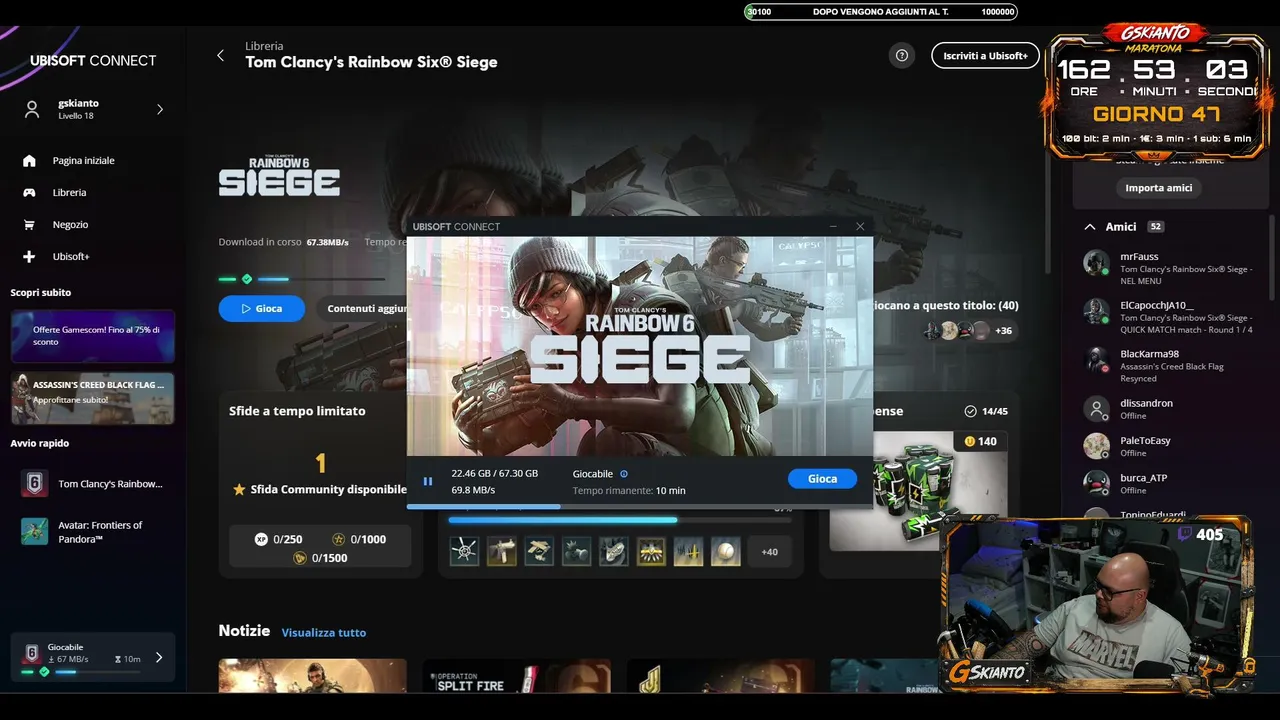Viewport: 1280px width, 720px height.
Task: Click the plus icon beside Ubisoft+
Action: 29,256
